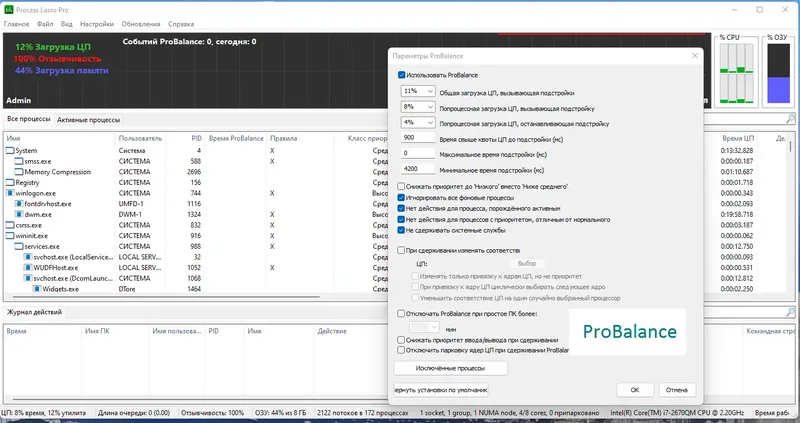
Task: Click the process list search magnifier icon
Action: pos(790,119)
